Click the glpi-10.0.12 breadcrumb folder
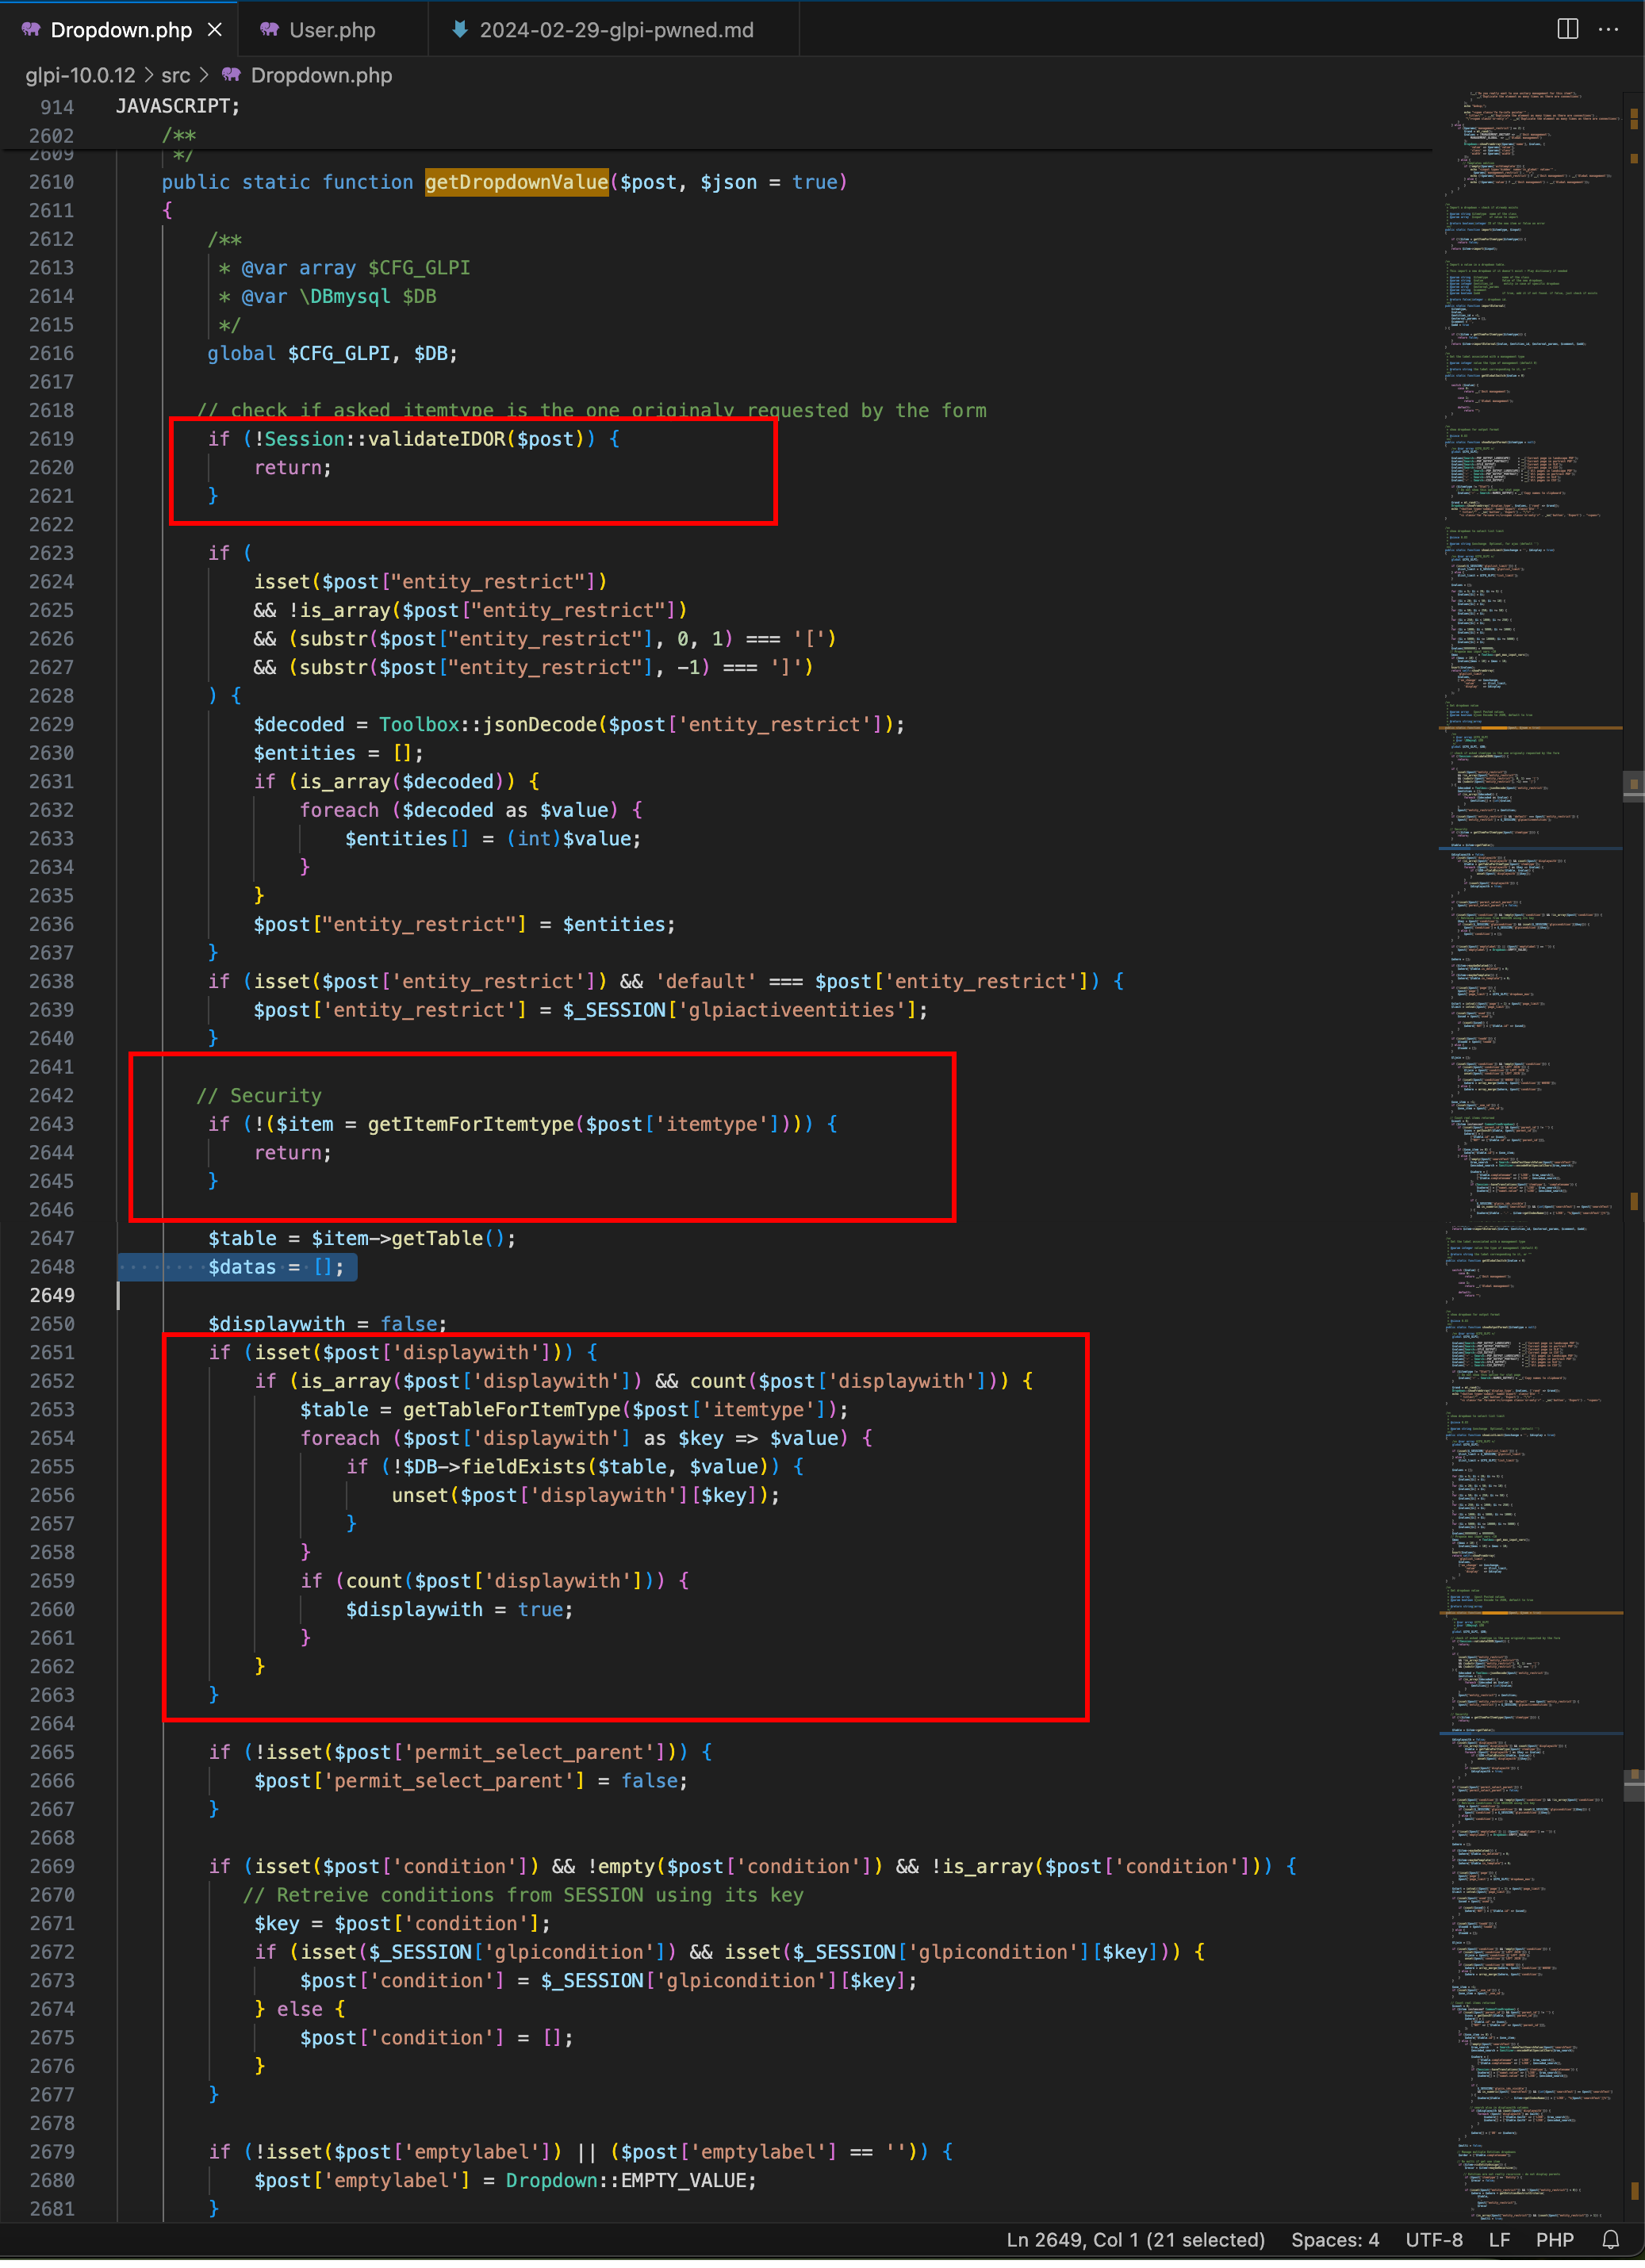1645x2268 pixels. 80,75
